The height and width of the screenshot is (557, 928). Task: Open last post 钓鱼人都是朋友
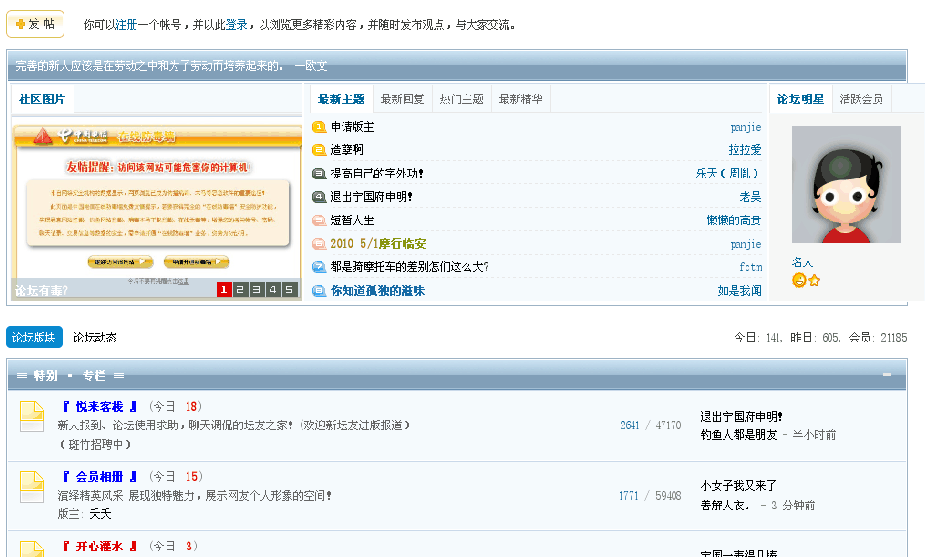(x=739, y=434)
